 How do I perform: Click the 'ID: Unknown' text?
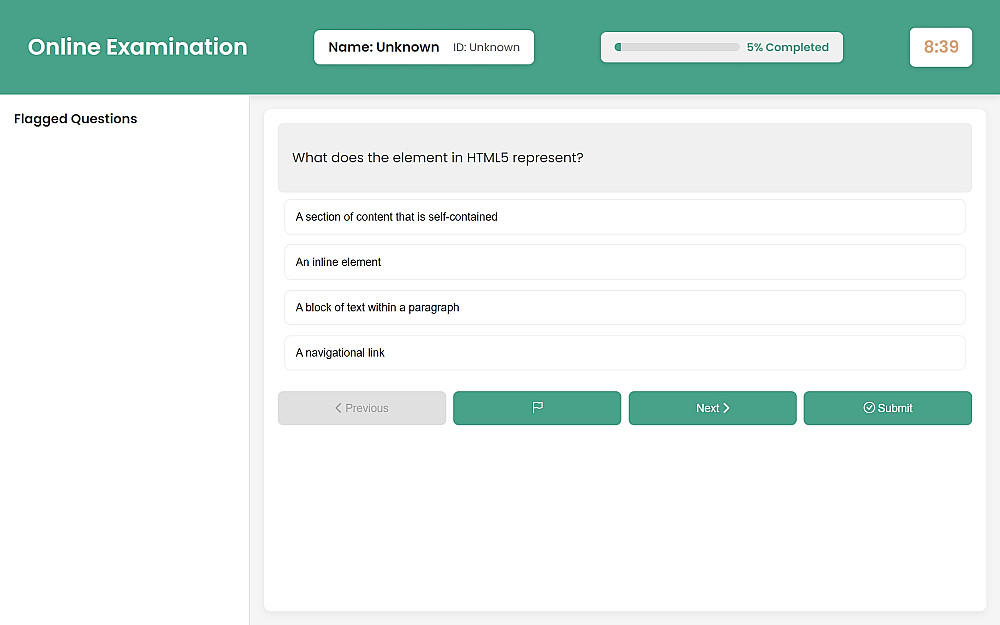[486, 47]
